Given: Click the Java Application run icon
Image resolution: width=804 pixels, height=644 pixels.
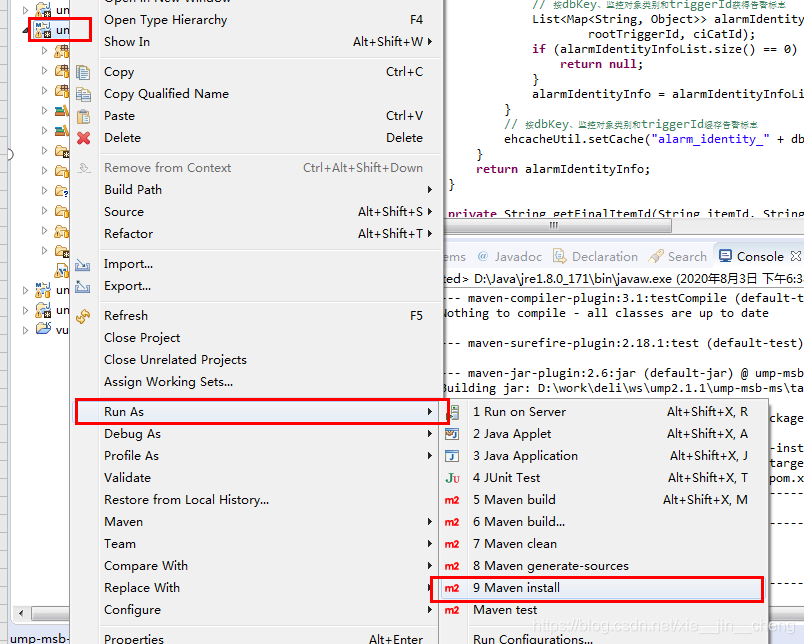Looking at the screenshot, I should pyautogui.click(x=452, y=456).
